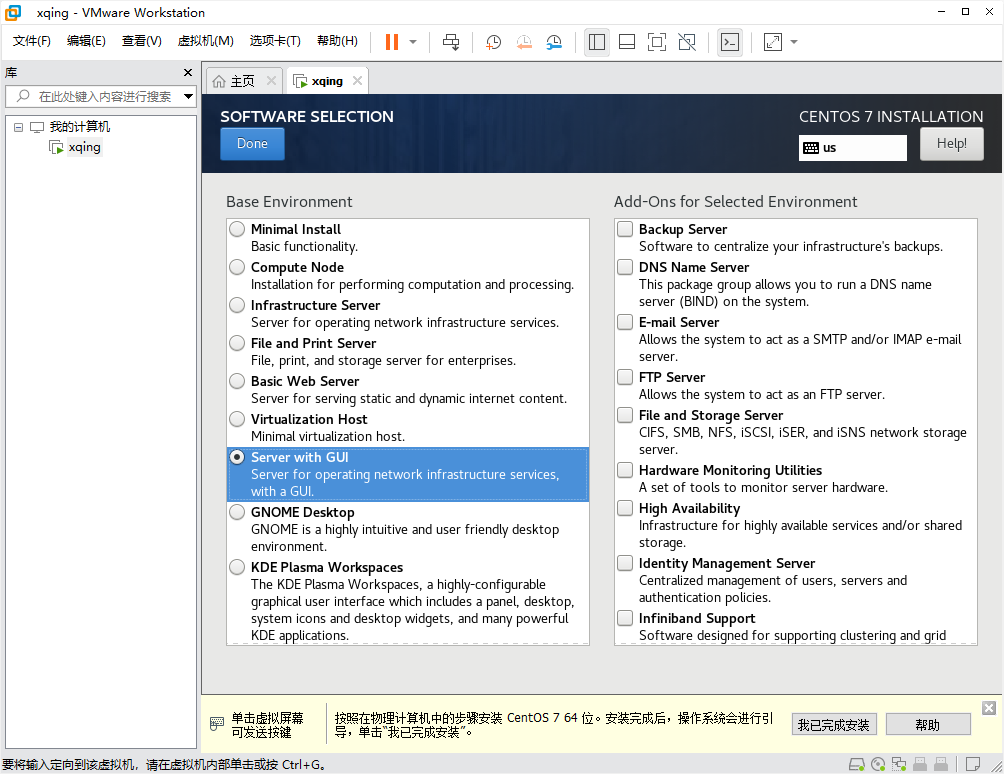Enable the Hardware Monitoring Utilities checkbox
The image size is (1004, 774).
click(625, 470)
